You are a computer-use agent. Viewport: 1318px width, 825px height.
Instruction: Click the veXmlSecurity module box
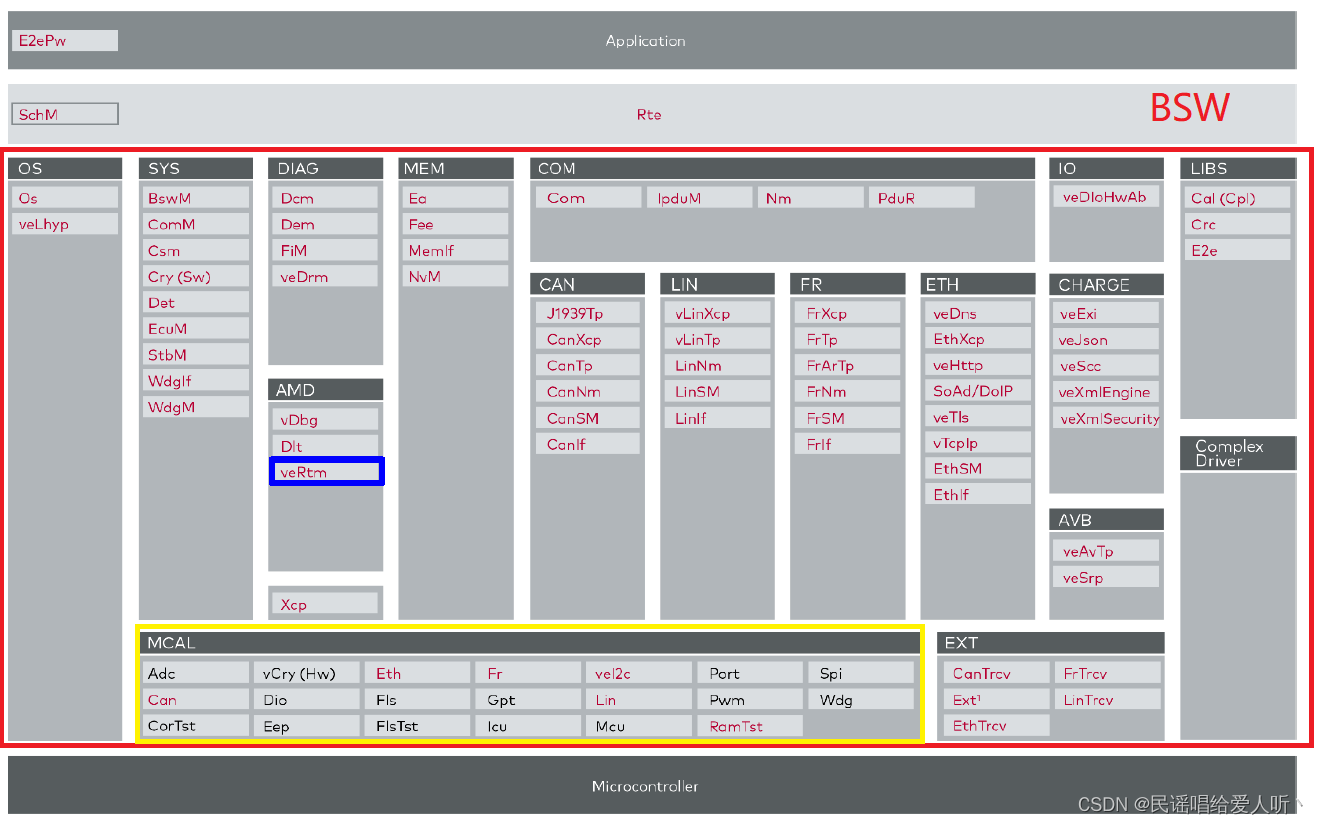1106,419
